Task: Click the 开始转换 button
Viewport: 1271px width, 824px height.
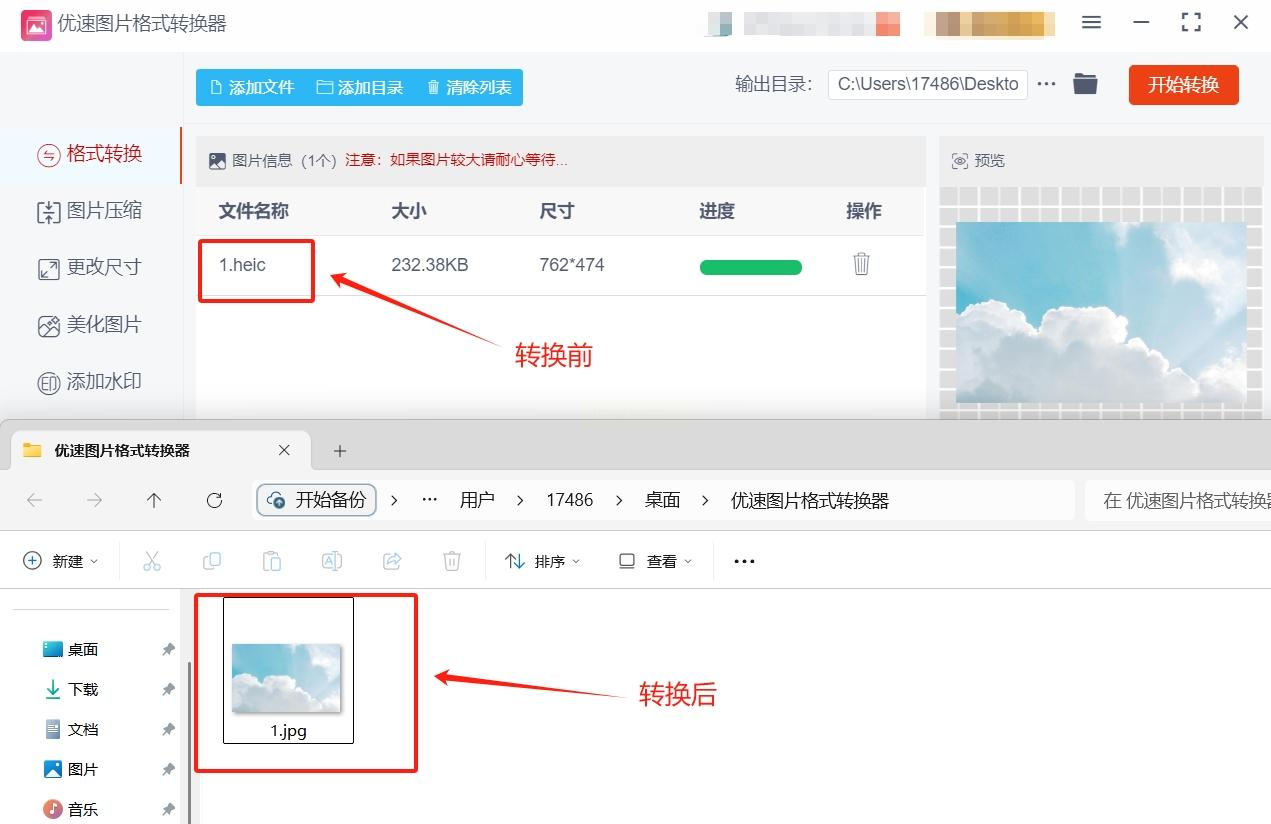Action: point(1184,85)
